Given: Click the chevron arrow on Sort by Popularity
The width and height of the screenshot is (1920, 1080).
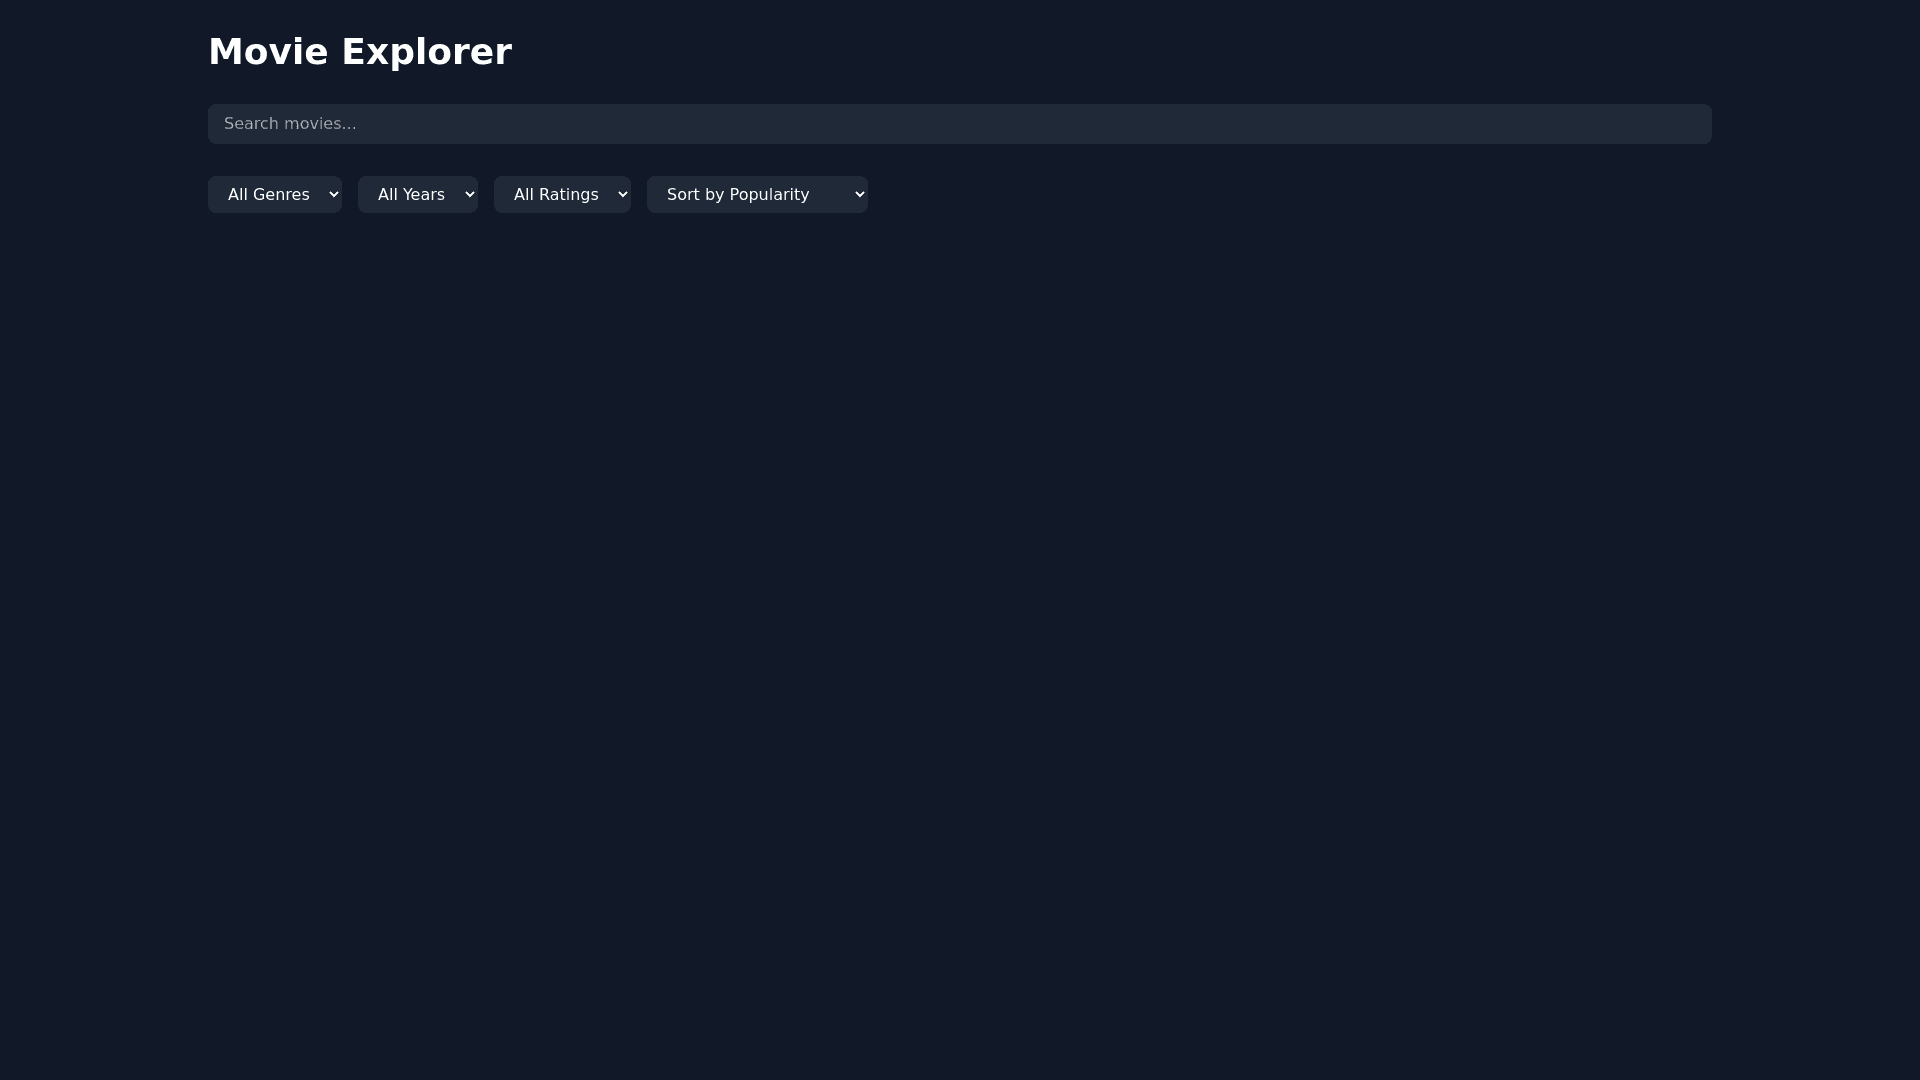Looking at the screenshot, I should (x=860, y=194).
